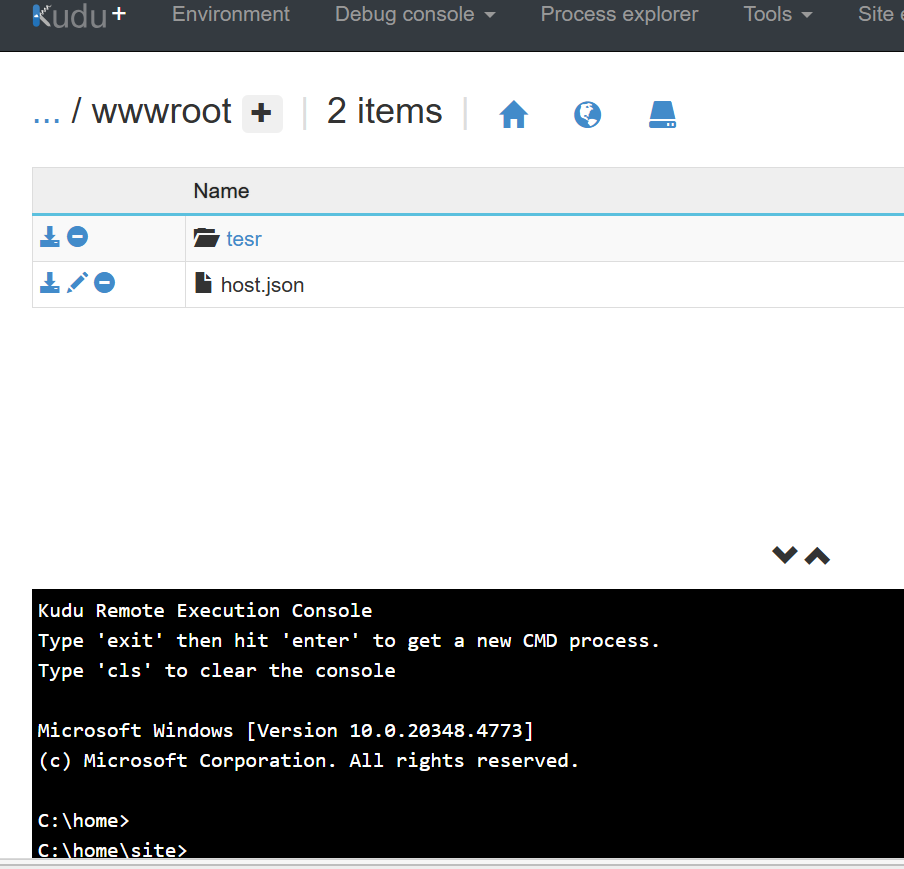The height and width of the screenshot is (869, 904).
Task: Go to the home directory icon
Action: (x=513, y=114)
